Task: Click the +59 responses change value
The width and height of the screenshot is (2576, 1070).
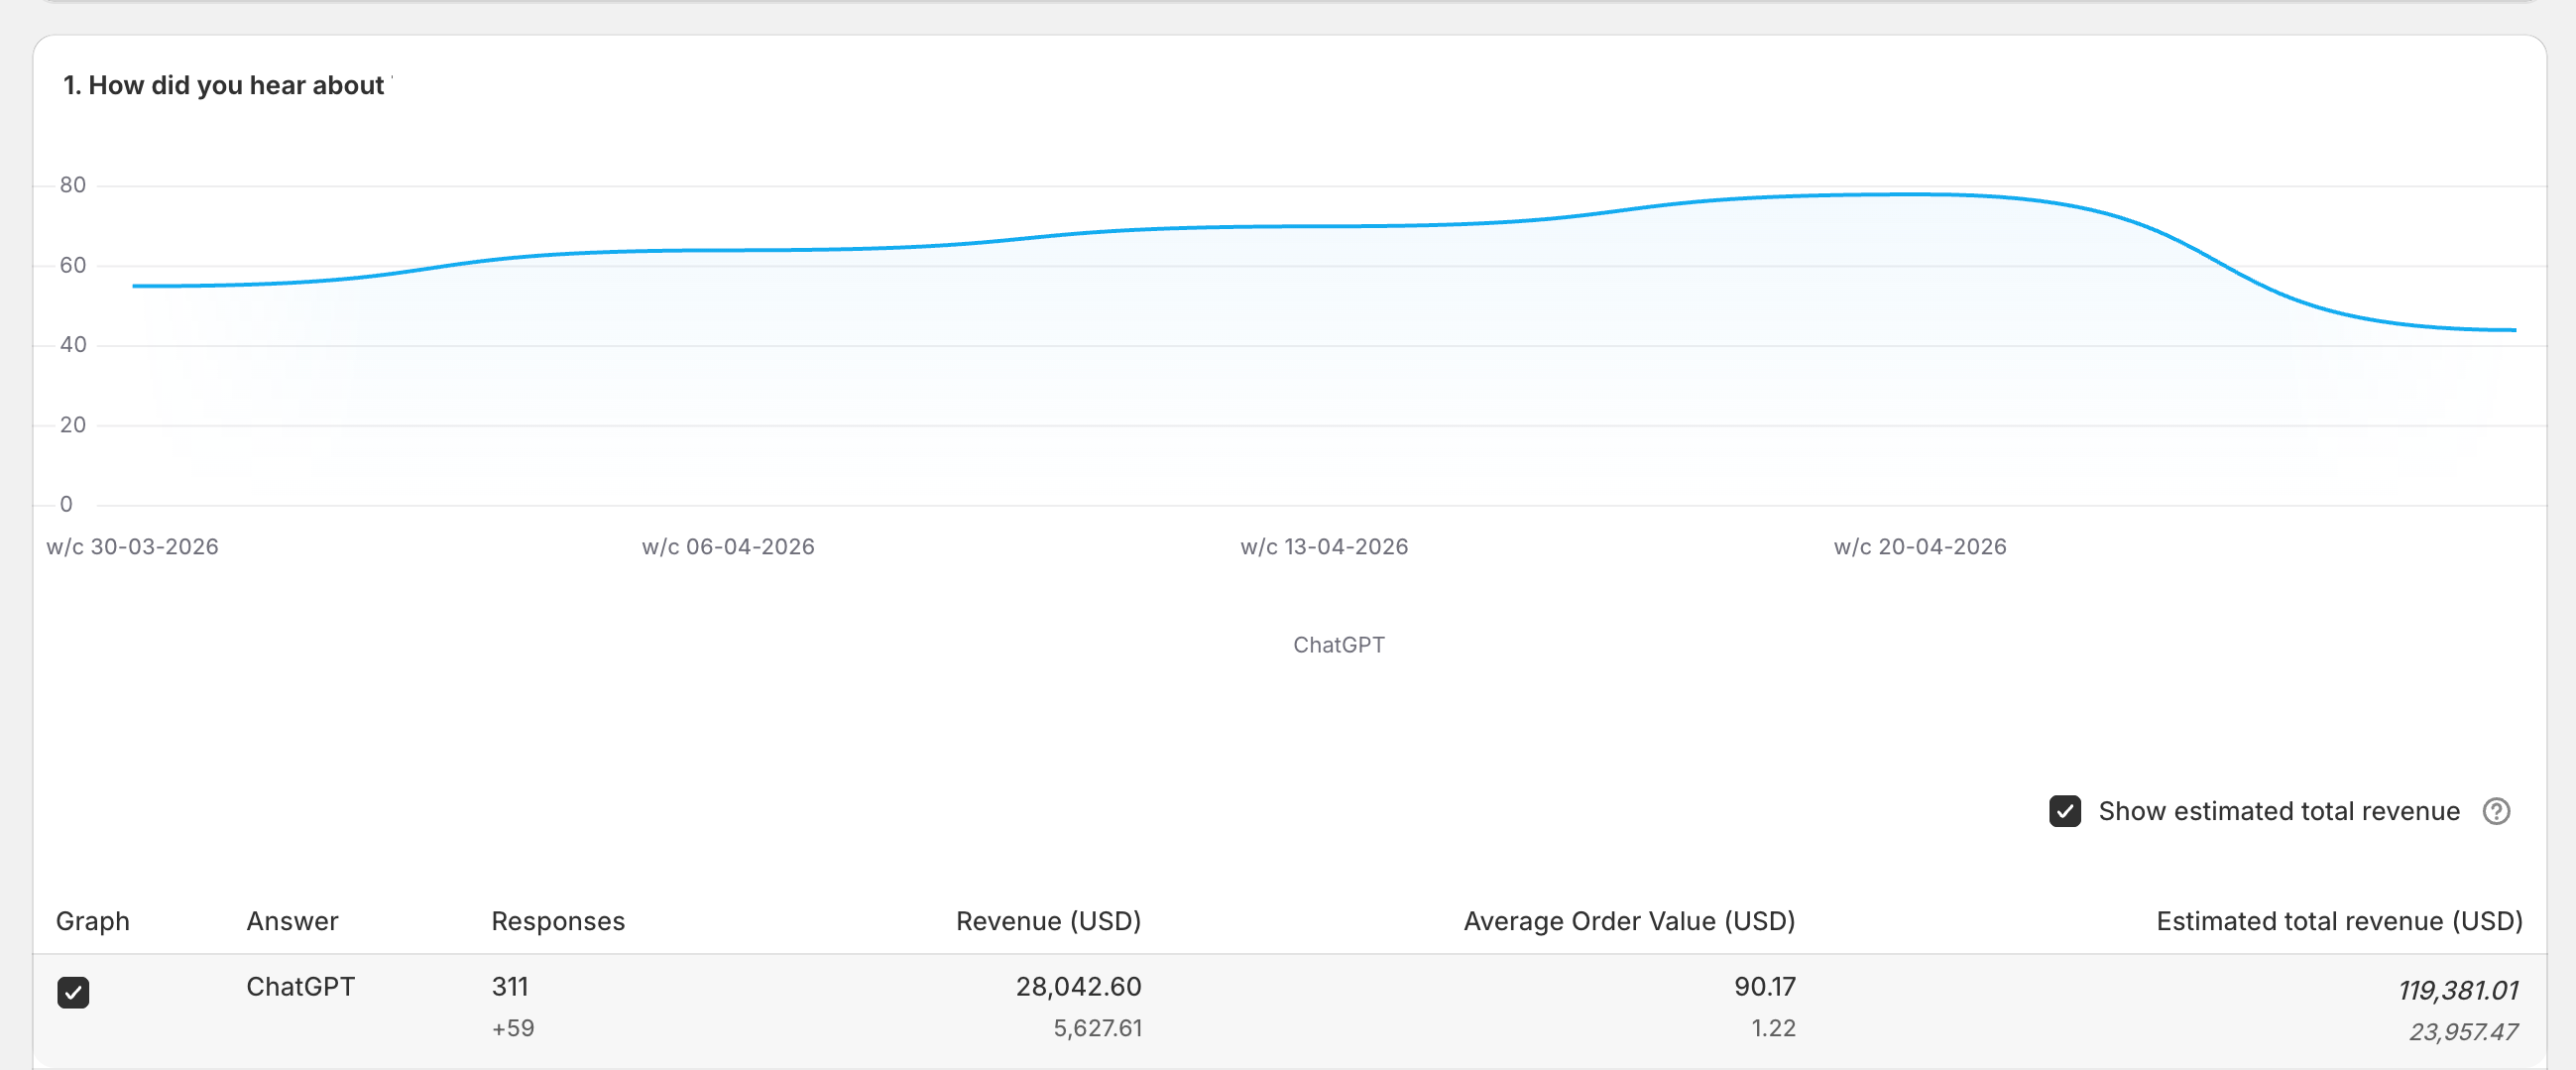Action: click(x=512, y=1028)
